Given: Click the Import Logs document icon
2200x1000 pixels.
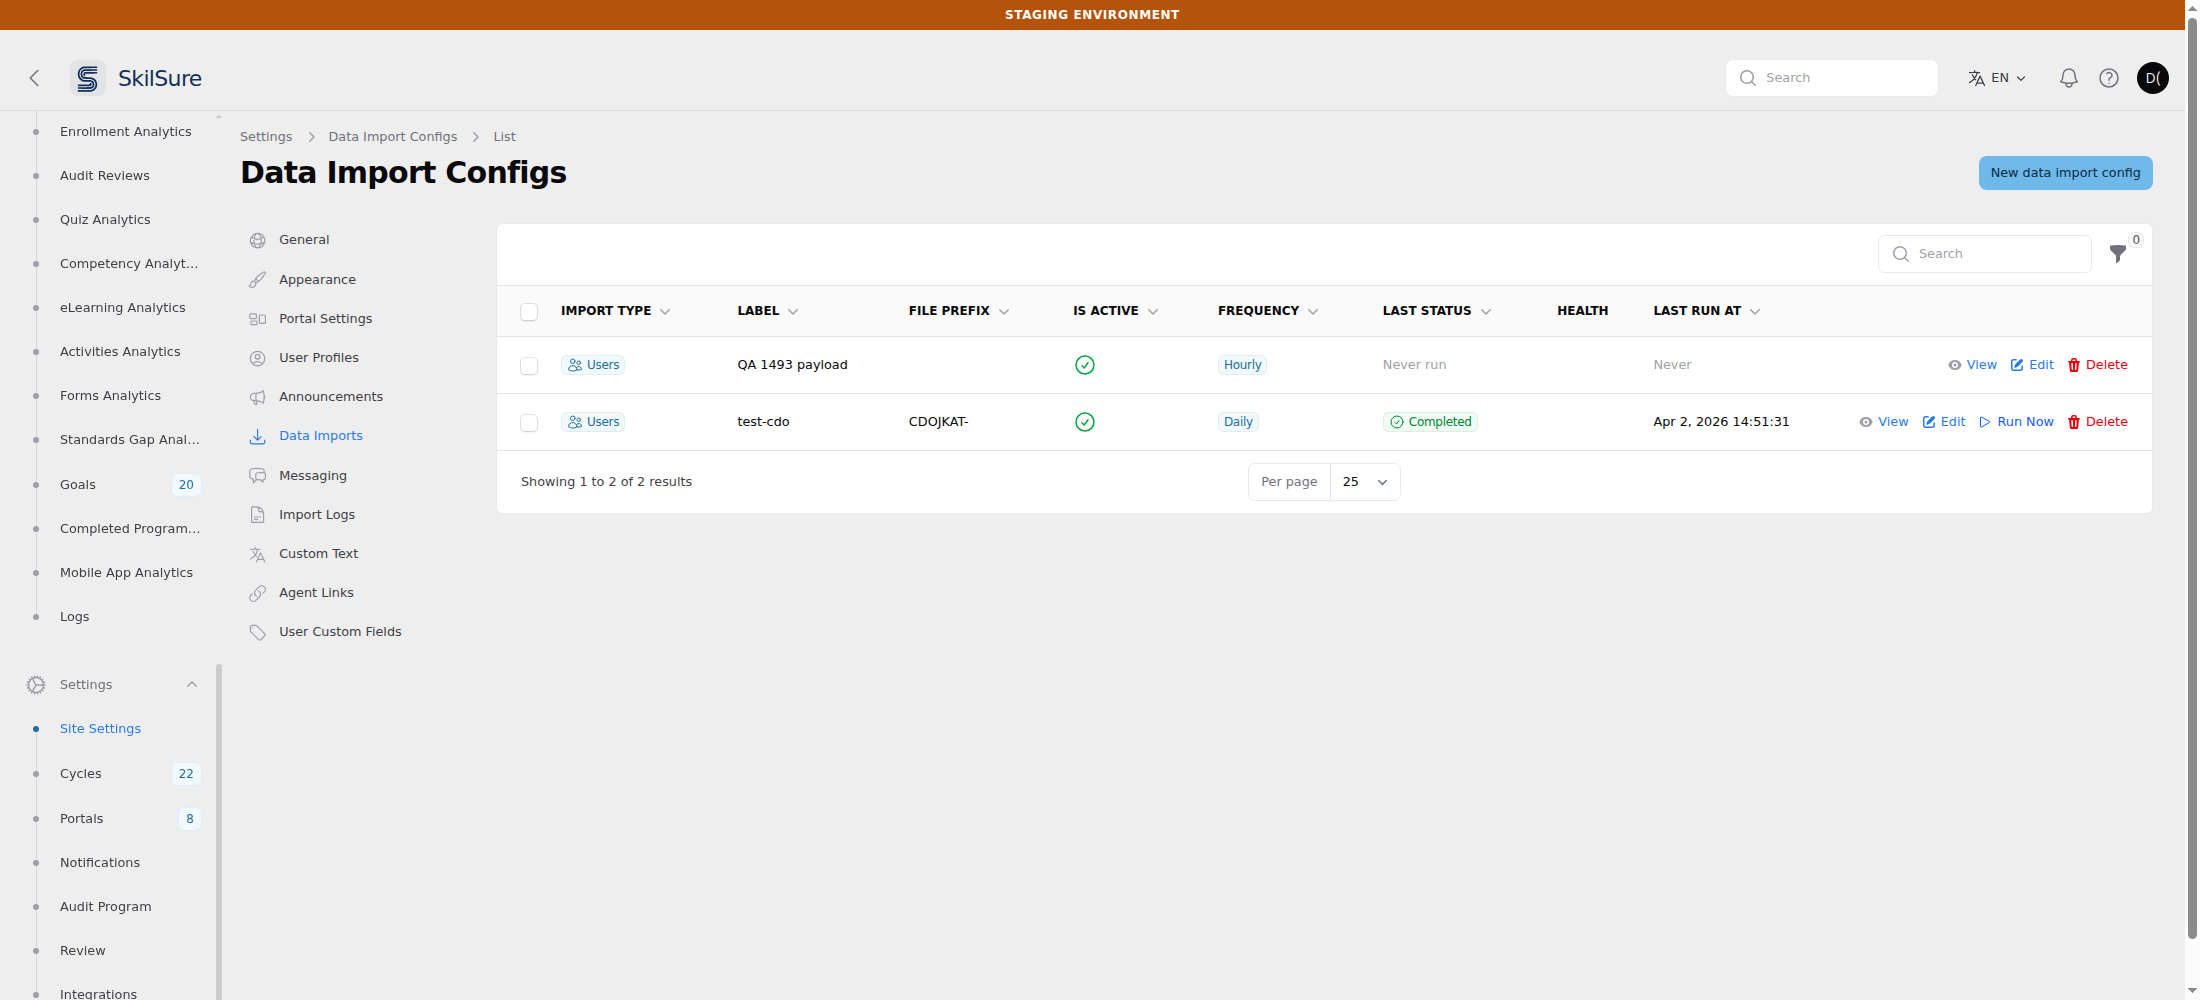Looking at the screenshot, I should point(258,515).
